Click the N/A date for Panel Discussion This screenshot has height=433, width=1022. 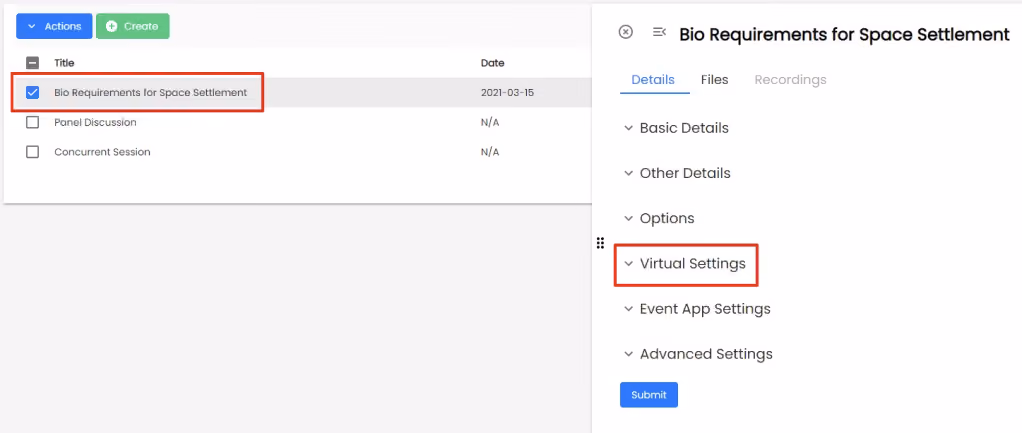(x=489, y=122)
